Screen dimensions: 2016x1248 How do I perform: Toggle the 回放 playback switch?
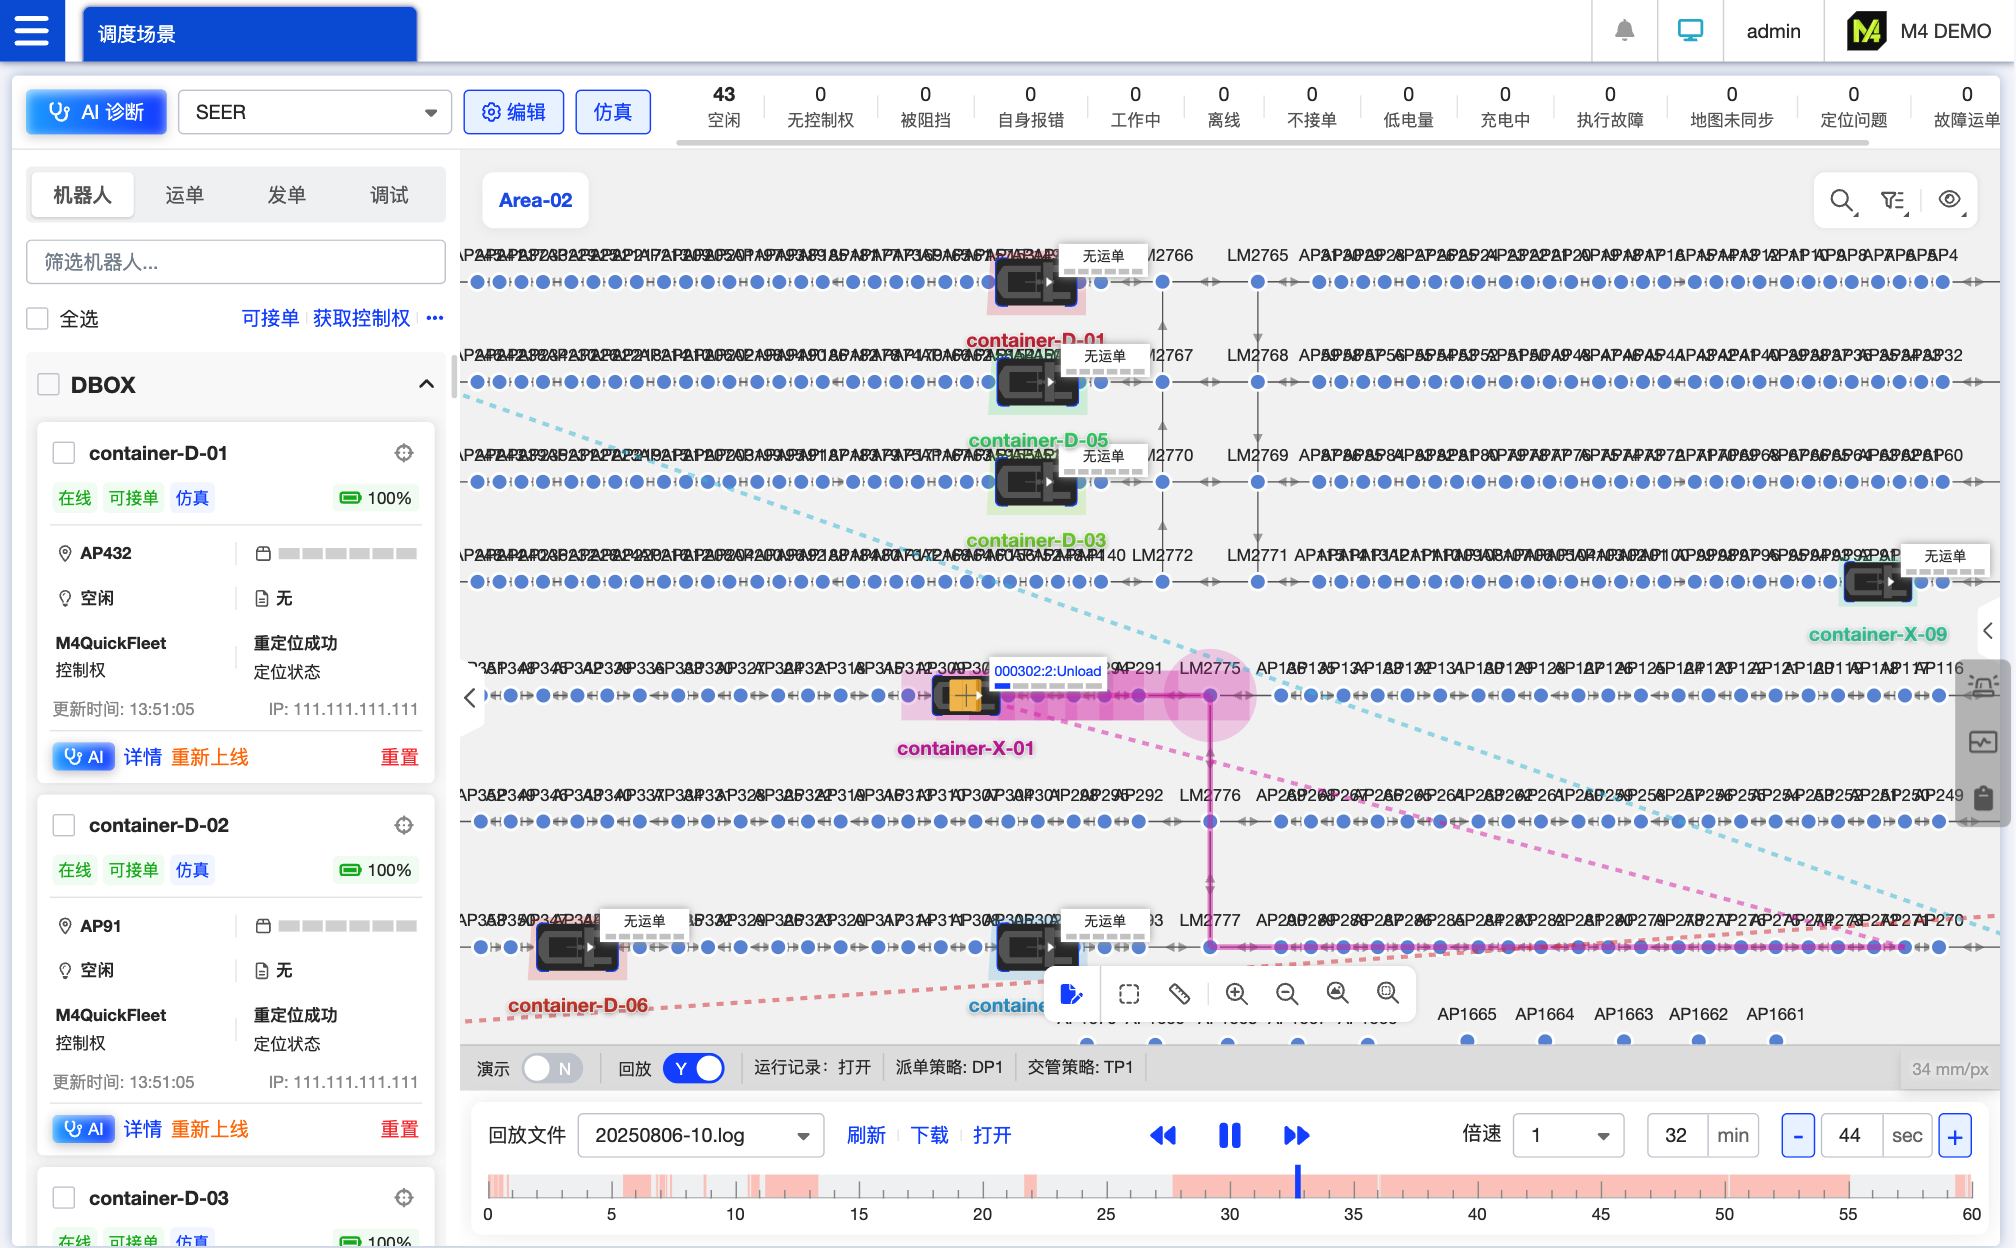click(x=694, y=1068)
